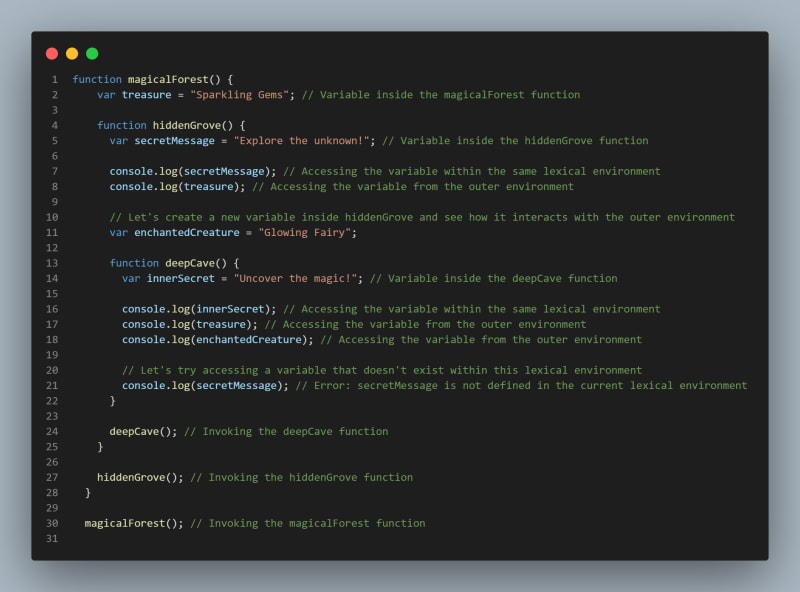Viewport: 800px width, 592px height.
Task: Click the comment "Invoking the magicalForest function"
Action: pos(308,523)
